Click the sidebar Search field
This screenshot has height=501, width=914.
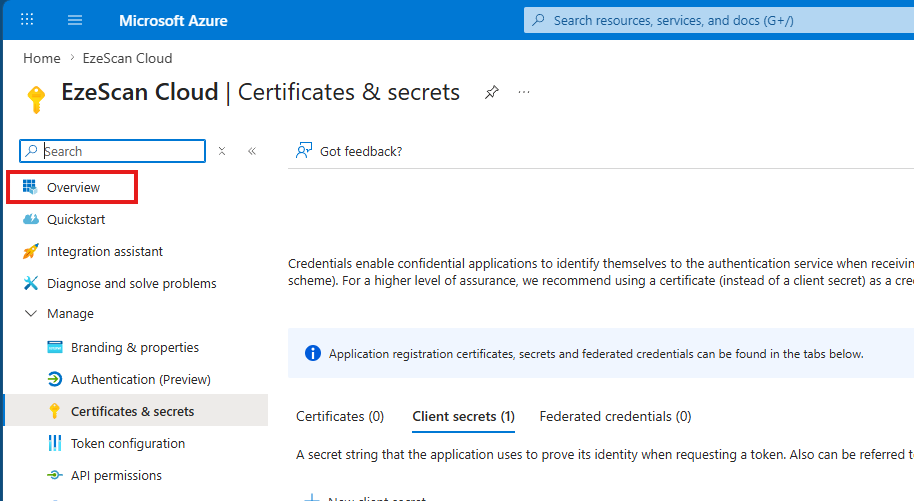pyautogui.click(x=113, y=151)
